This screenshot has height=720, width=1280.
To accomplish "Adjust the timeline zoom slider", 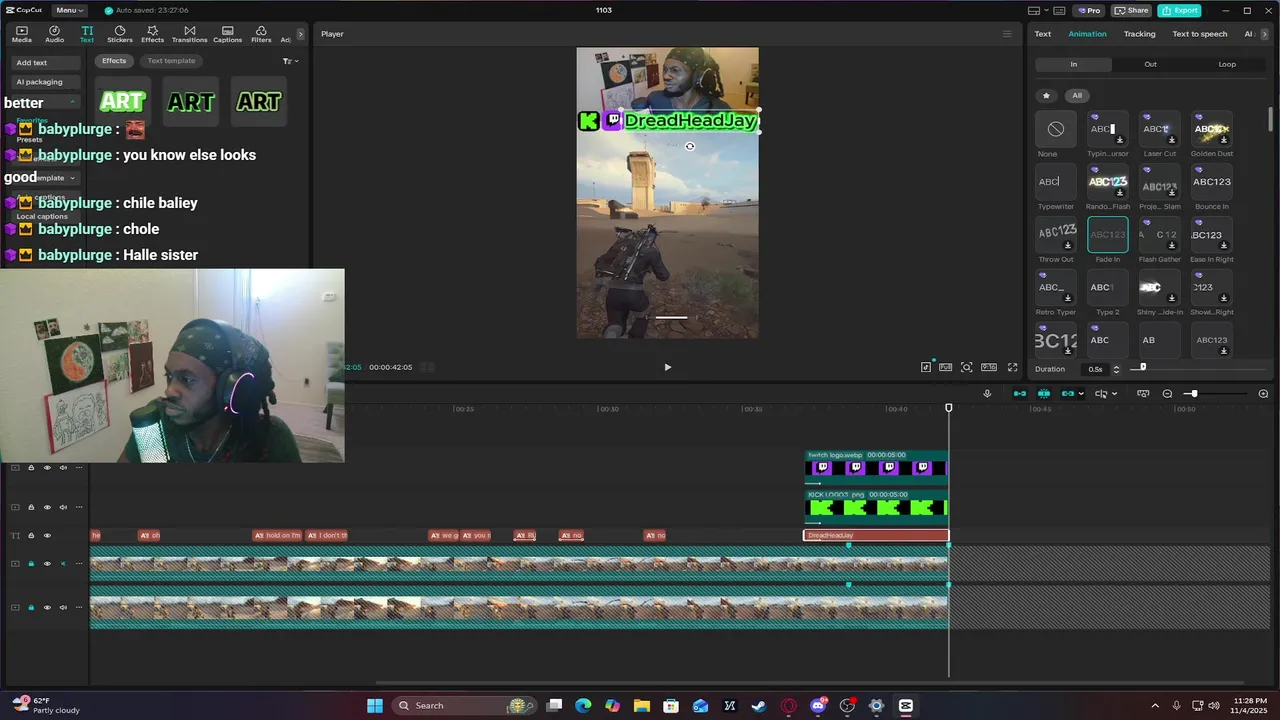I will 1193,394.
